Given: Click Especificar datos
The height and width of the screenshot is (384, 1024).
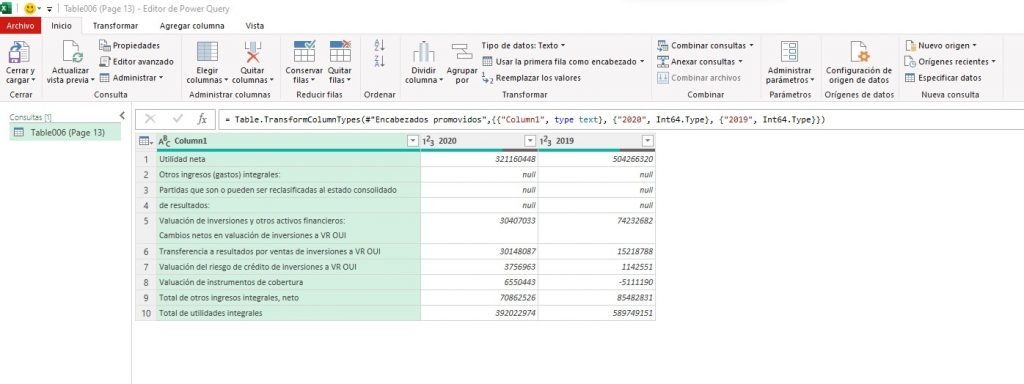Looking at the screenshot, I should [x=943, y=78].
